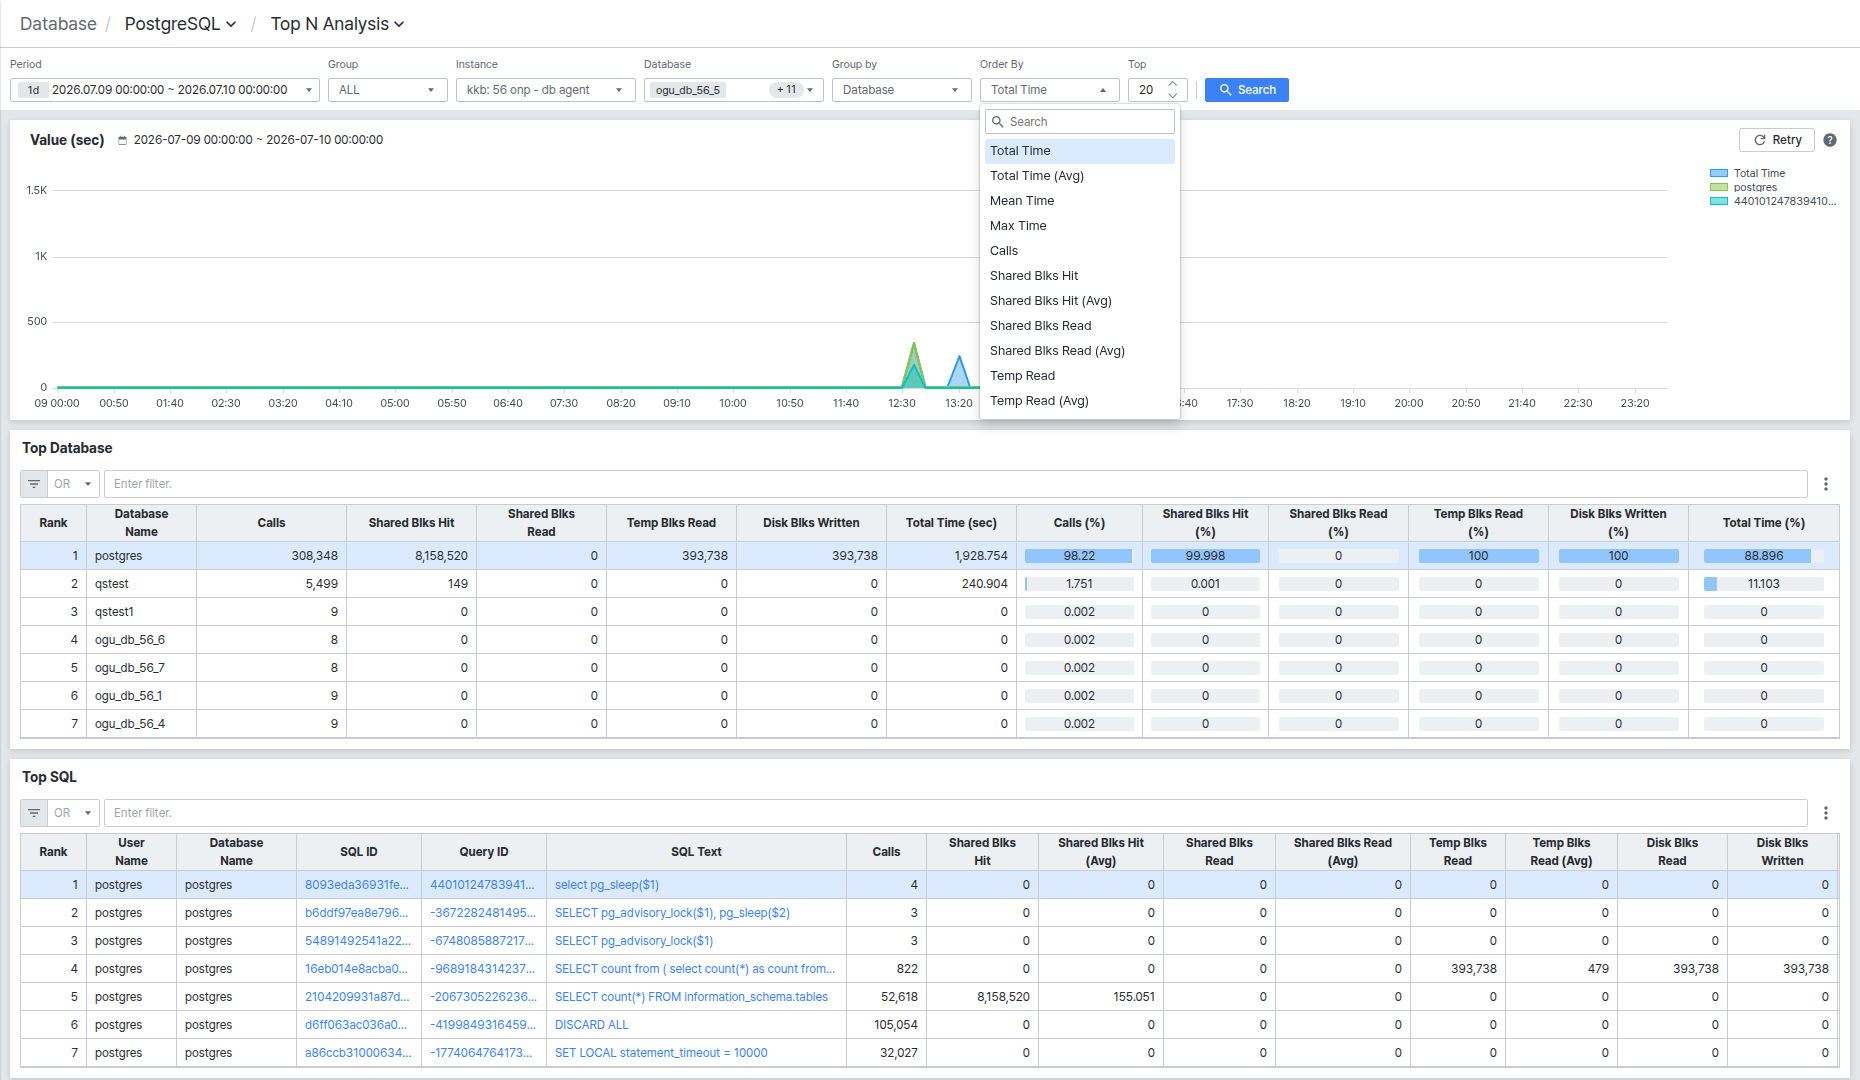Click the Retry button

tap(1778, 140)
